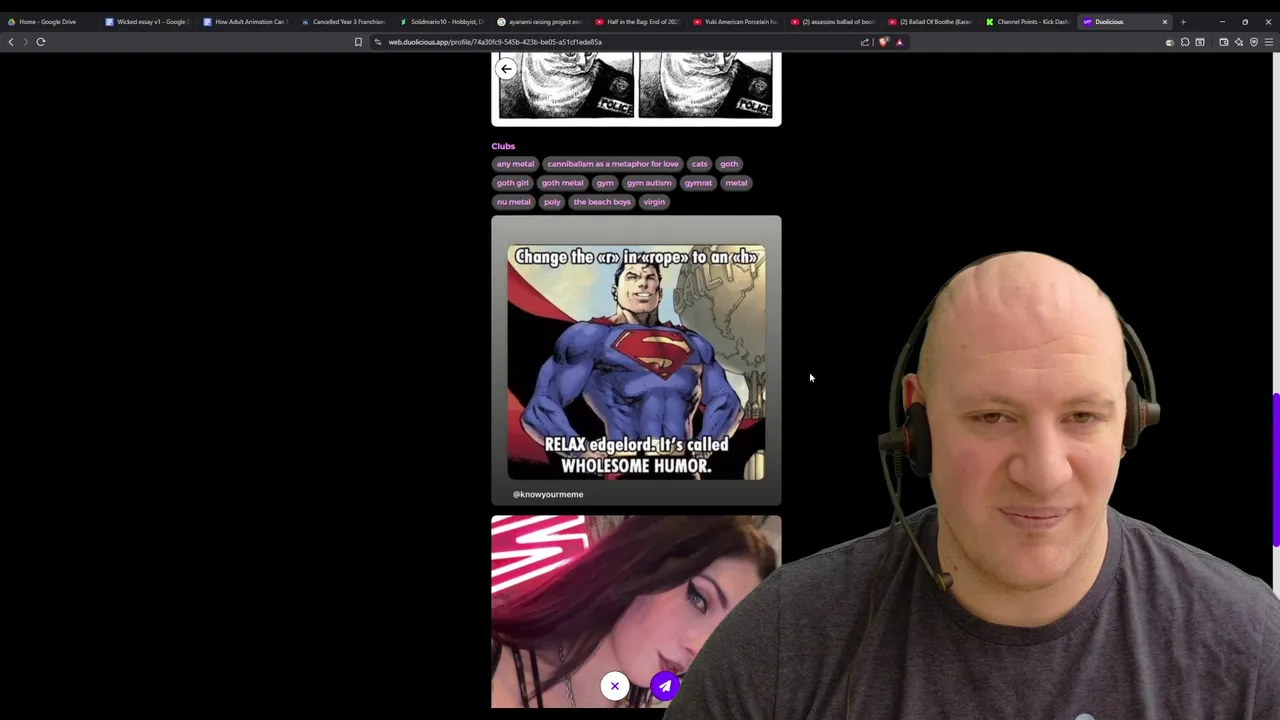Image resolution: width=1280 pixels, height=720 pixels.
Task: Select the 'goth' club tag
Action: [729, 164]
